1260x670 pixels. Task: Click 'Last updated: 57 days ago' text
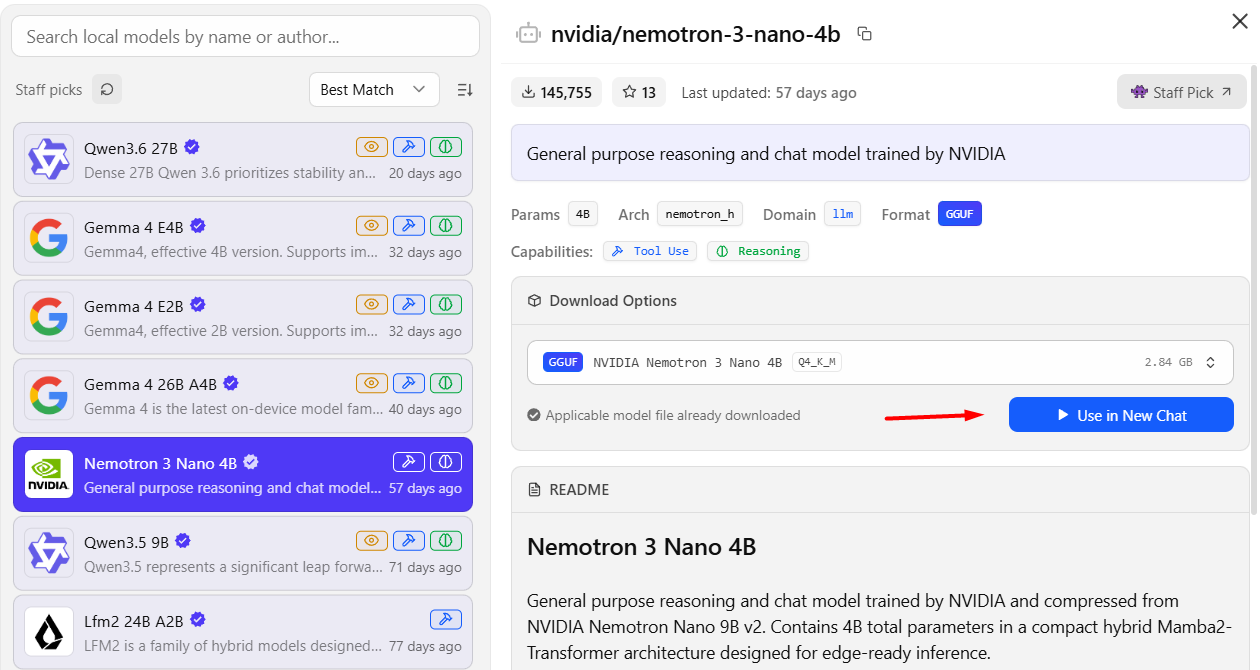click(x=769, y=92)
